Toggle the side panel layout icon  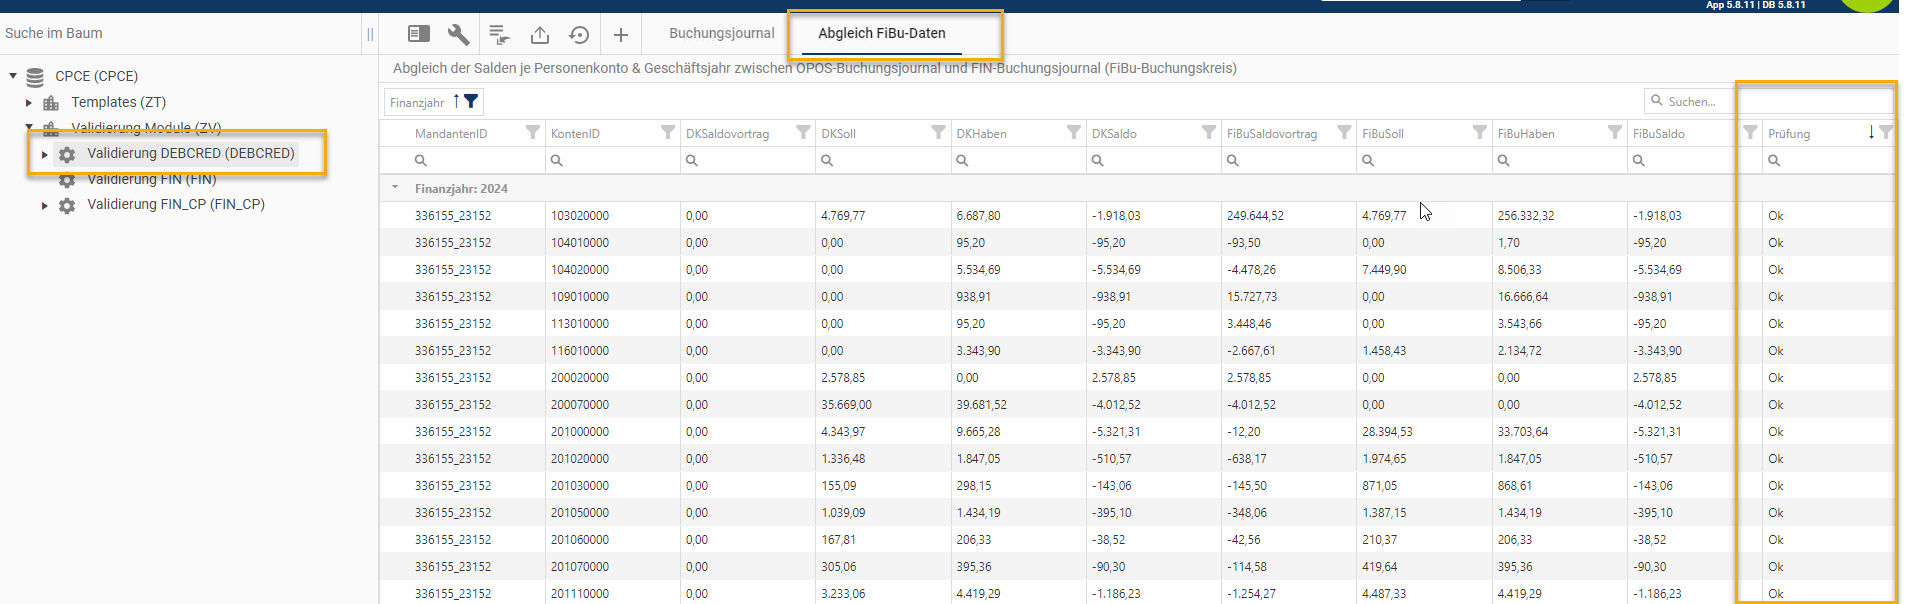tap(419, 35)
